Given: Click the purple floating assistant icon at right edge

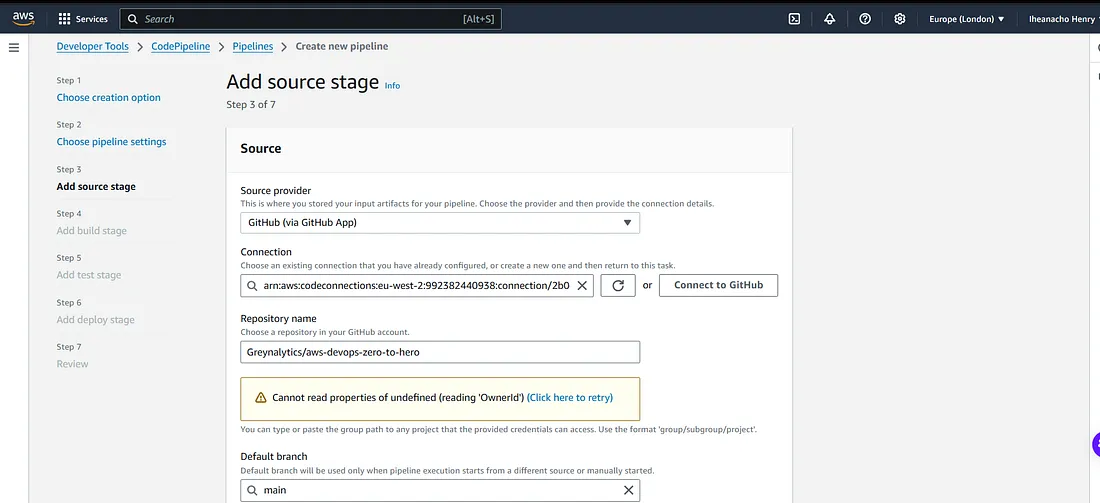Looking at the screenshot, I should click(1096, 444).
